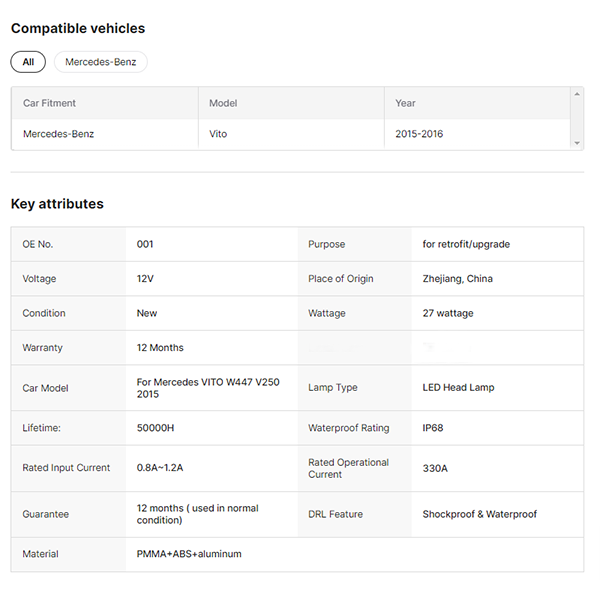This screenshot has height=600, width=600.
Task: Click the Year column header
Action: (x=405, y=103)
